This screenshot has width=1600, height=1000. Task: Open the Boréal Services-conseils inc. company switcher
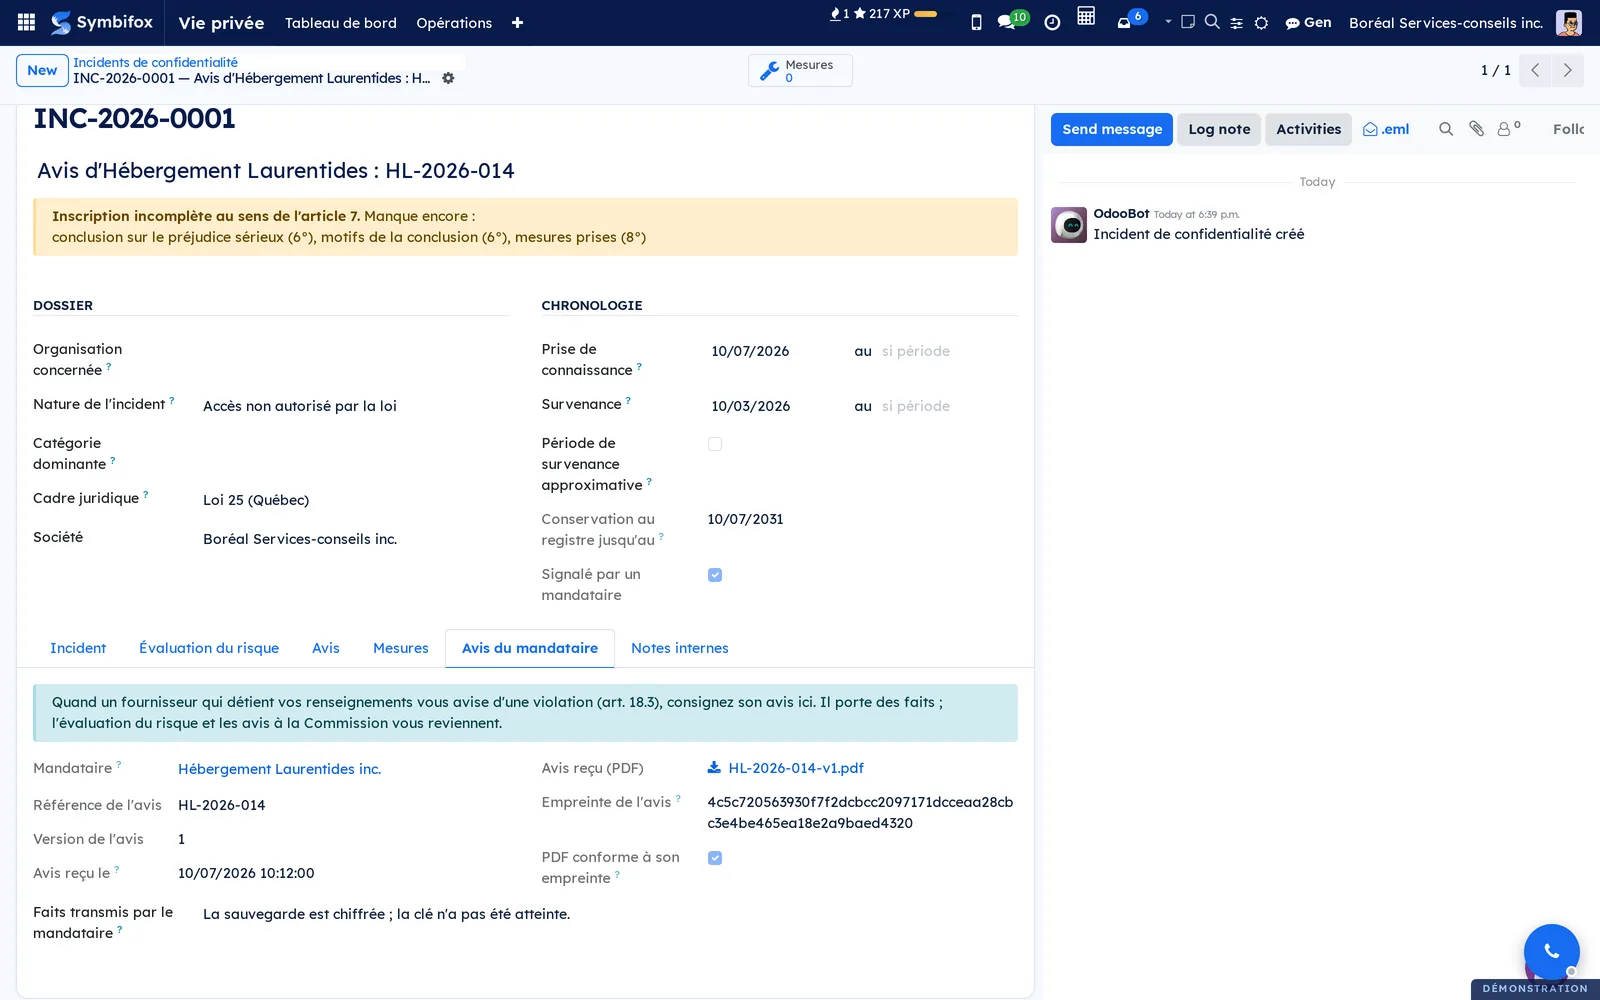click(1446, 22)
